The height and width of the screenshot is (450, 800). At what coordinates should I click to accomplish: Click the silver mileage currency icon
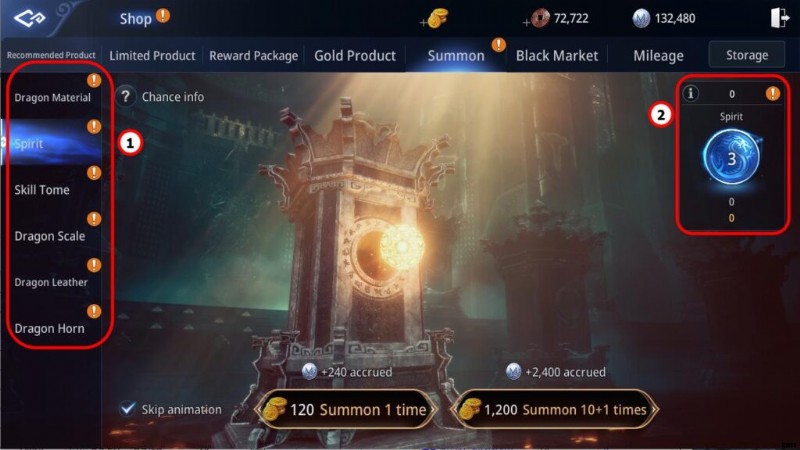641,19
